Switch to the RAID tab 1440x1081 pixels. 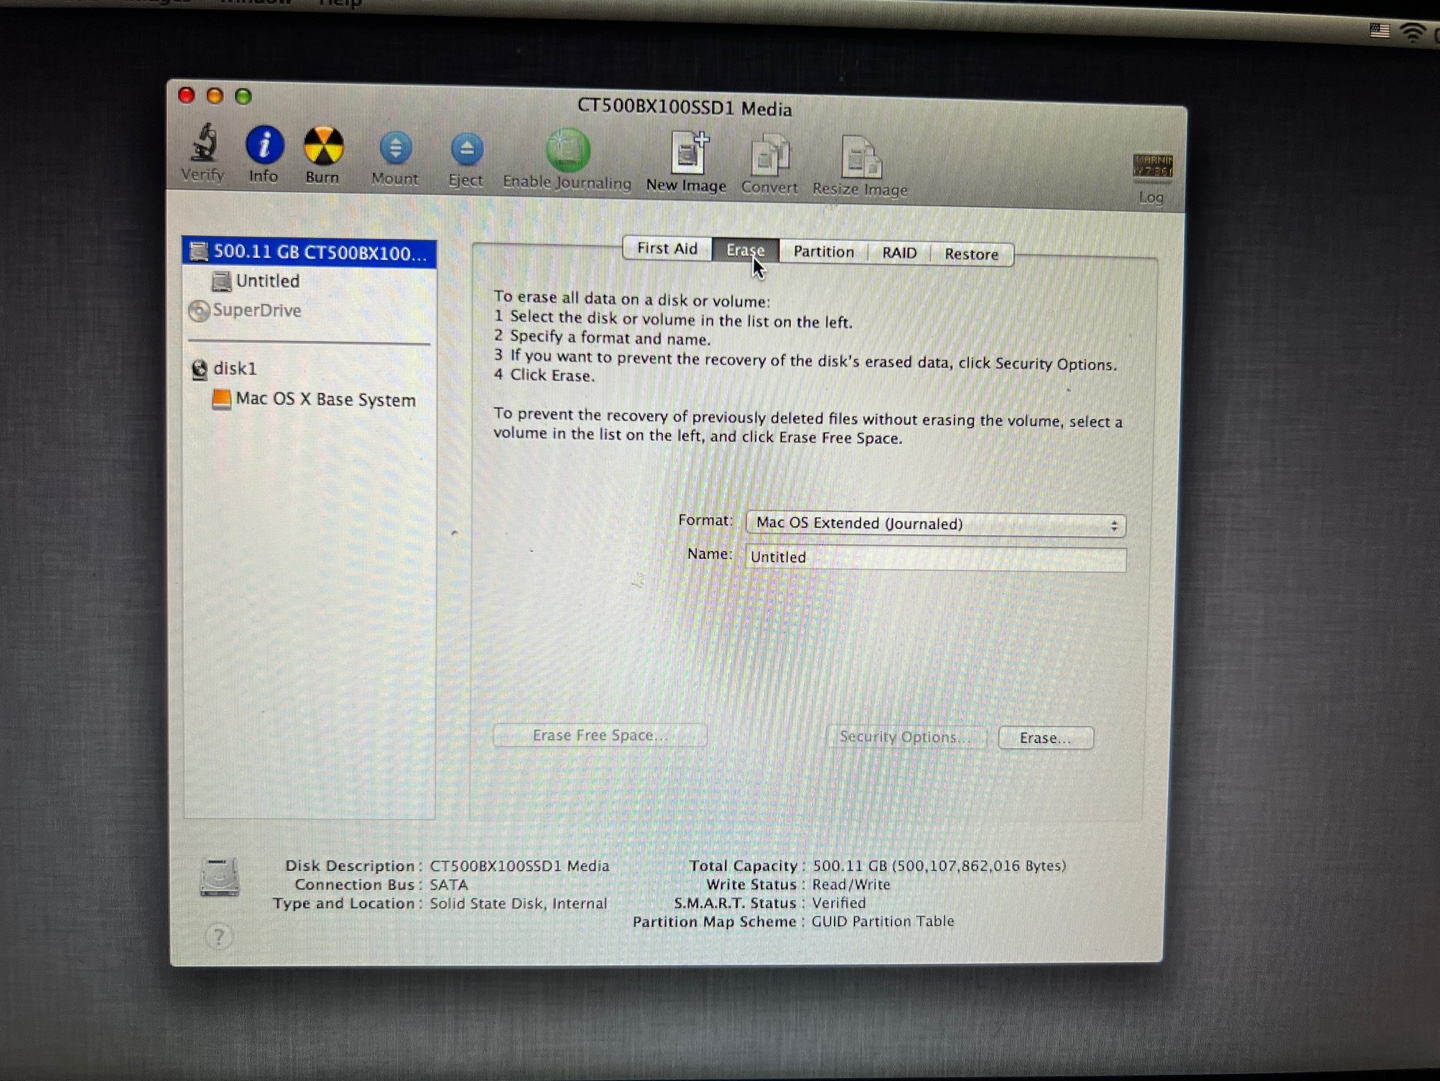click(899, 253)
